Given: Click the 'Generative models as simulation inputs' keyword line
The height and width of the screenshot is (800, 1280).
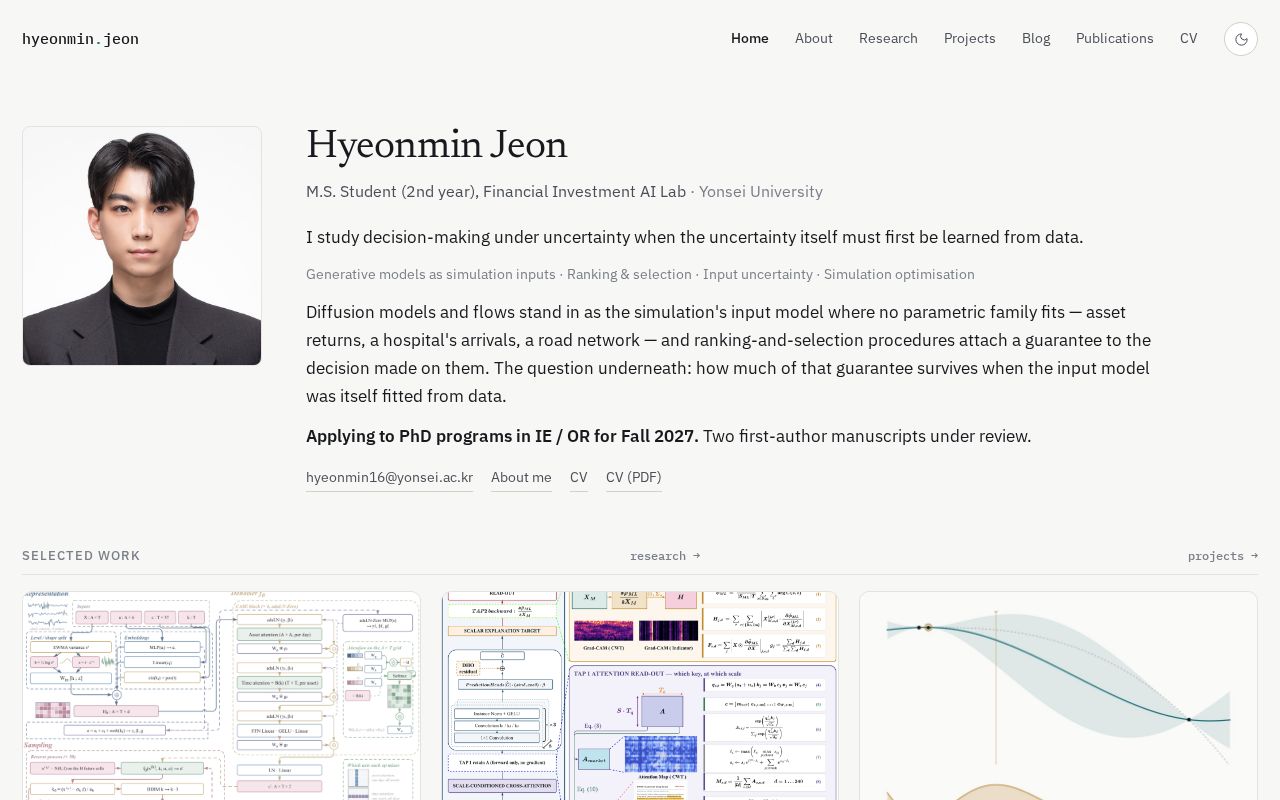Looking at the screenshot, I should (x=640, y=274).
